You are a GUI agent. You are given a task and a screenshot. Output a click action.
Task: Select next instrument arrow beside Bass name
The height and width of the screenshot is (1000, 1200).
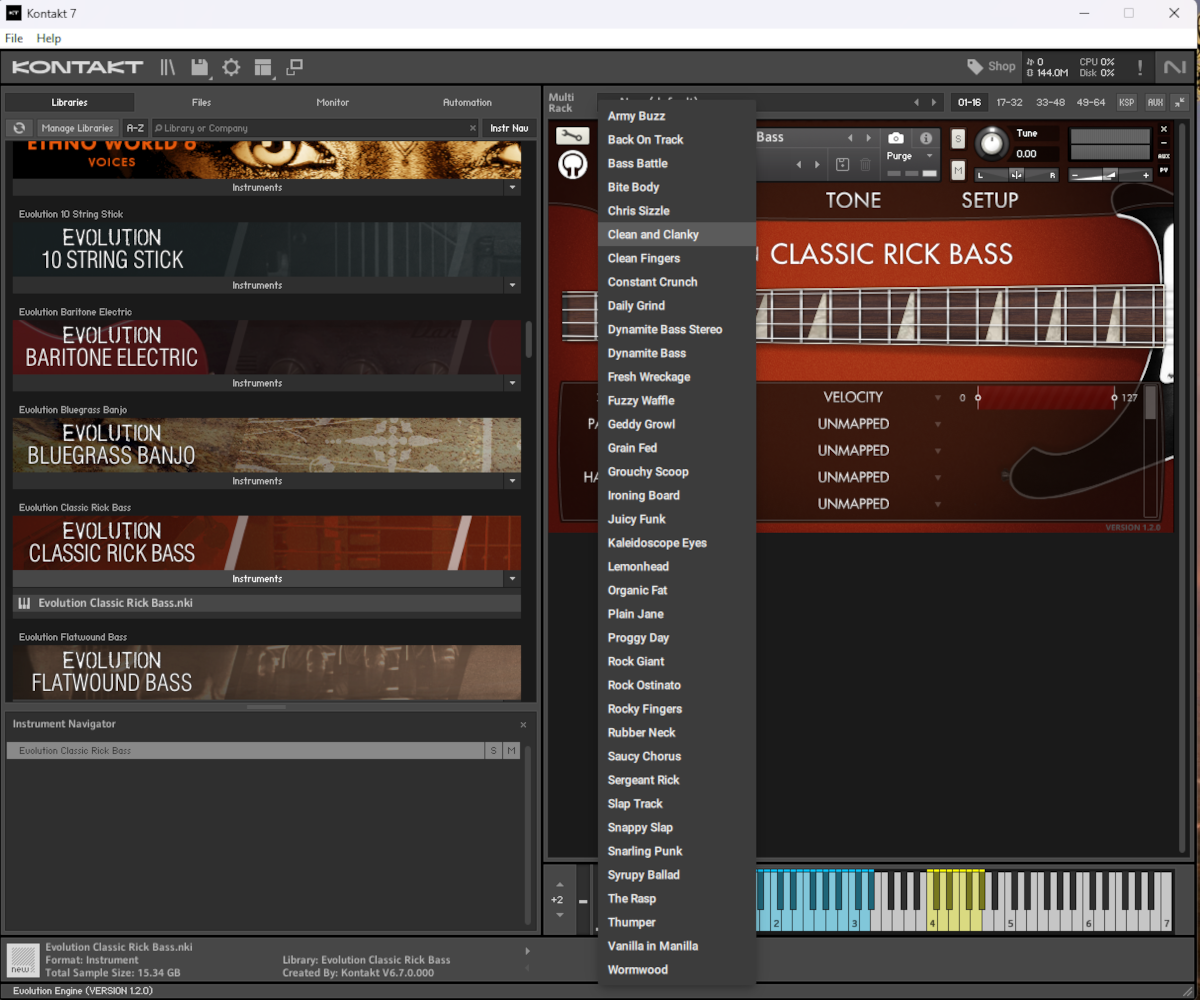click(x=869, y=138)
